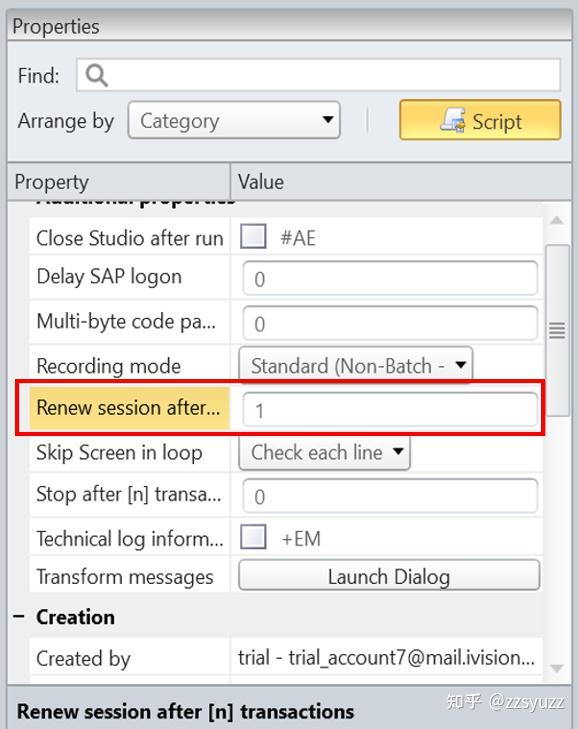The height and width of the screenshot is (729, 579).
Task: Click the scroll down arrow
Action: pos(557,669)
